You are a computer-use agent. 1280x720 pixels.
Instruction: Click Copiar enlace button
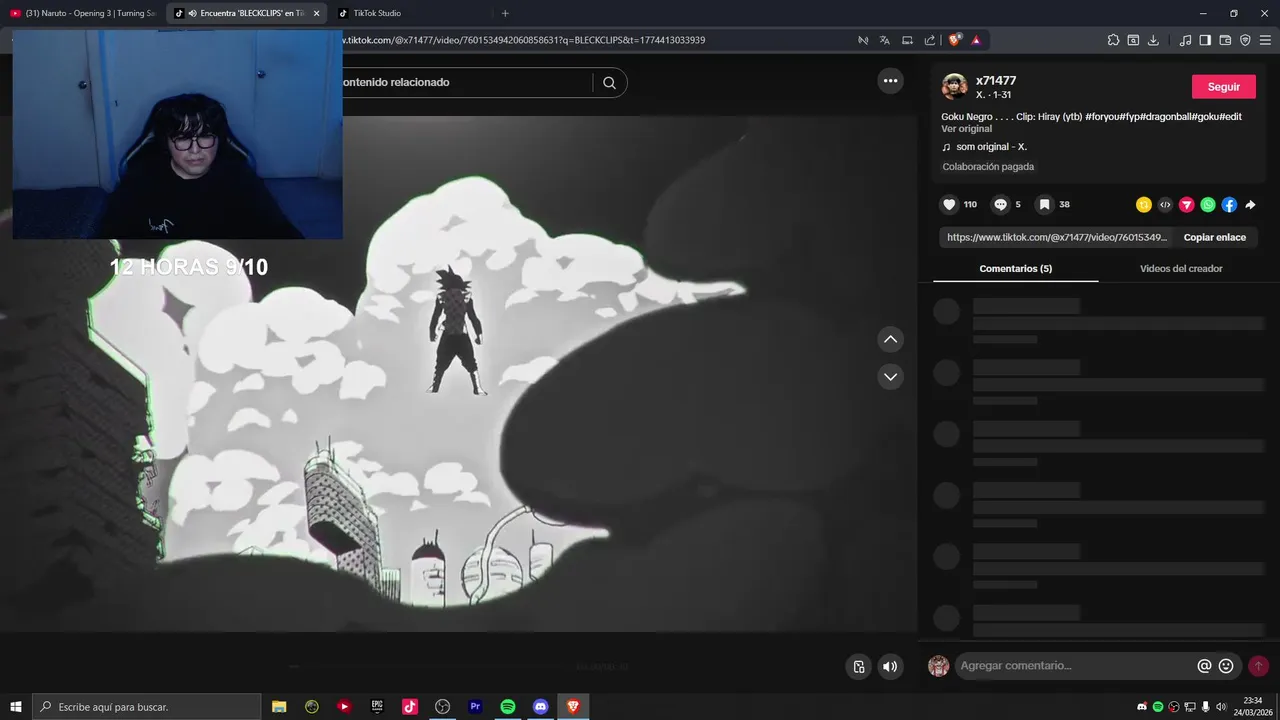tap(1214, 238)
